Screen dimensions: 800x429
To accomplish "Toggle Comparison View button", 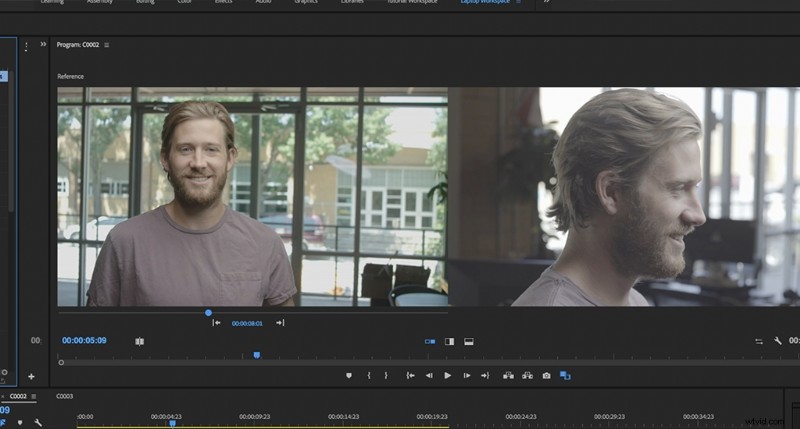I will click(x=565, y=375).
